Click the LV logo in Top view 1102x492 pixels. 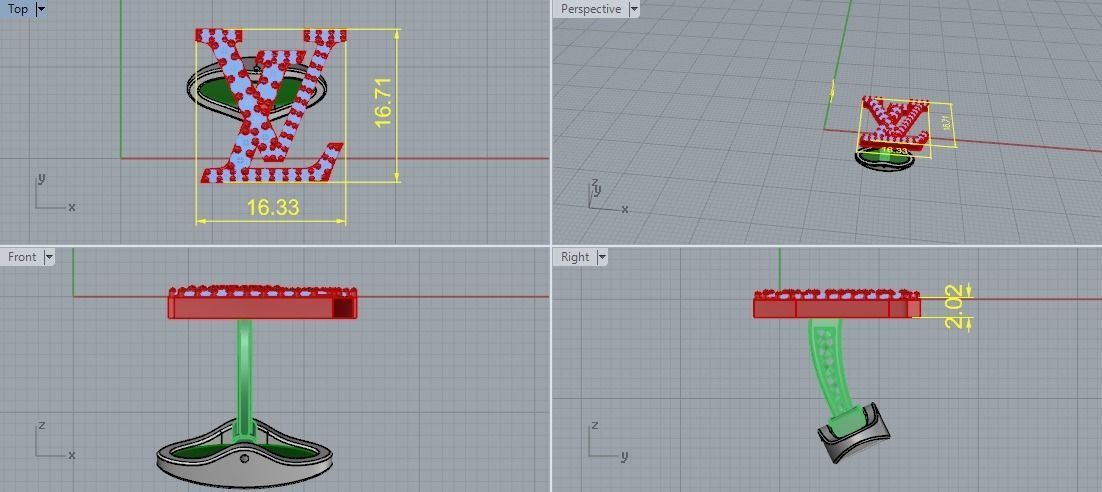pos(271,105)
